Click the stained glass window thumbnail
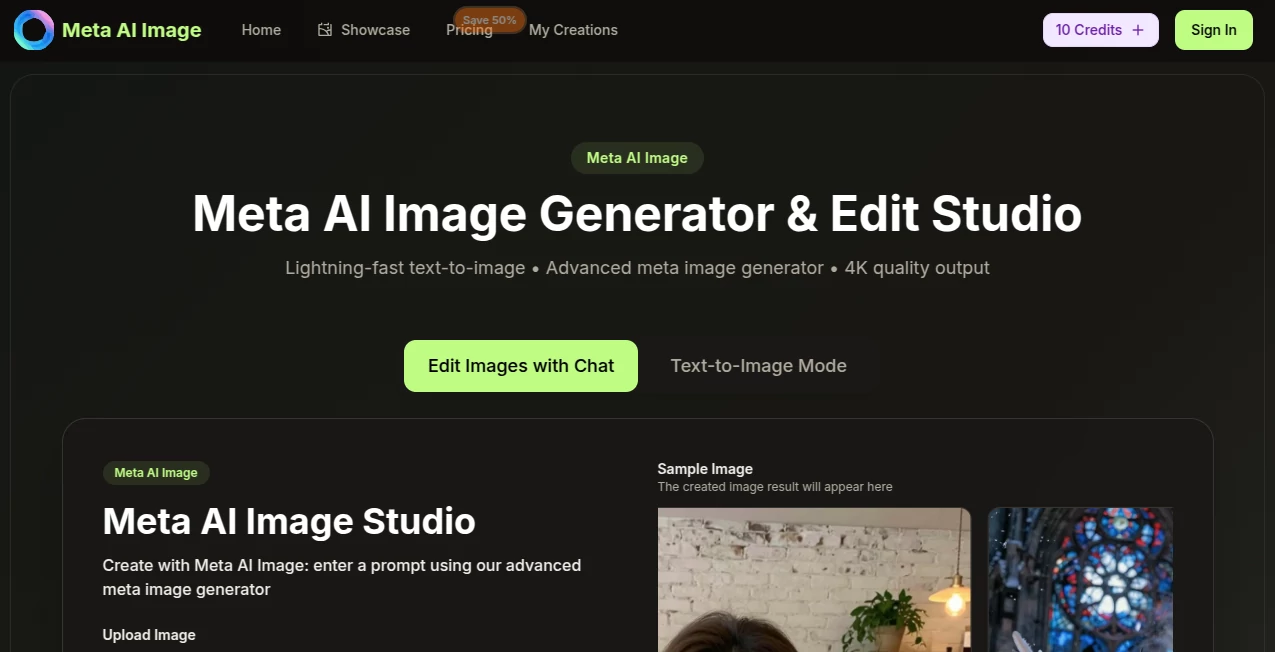Image resolution: width=1275 pixels, height=652 pixels. click(x=1080, y=580)
